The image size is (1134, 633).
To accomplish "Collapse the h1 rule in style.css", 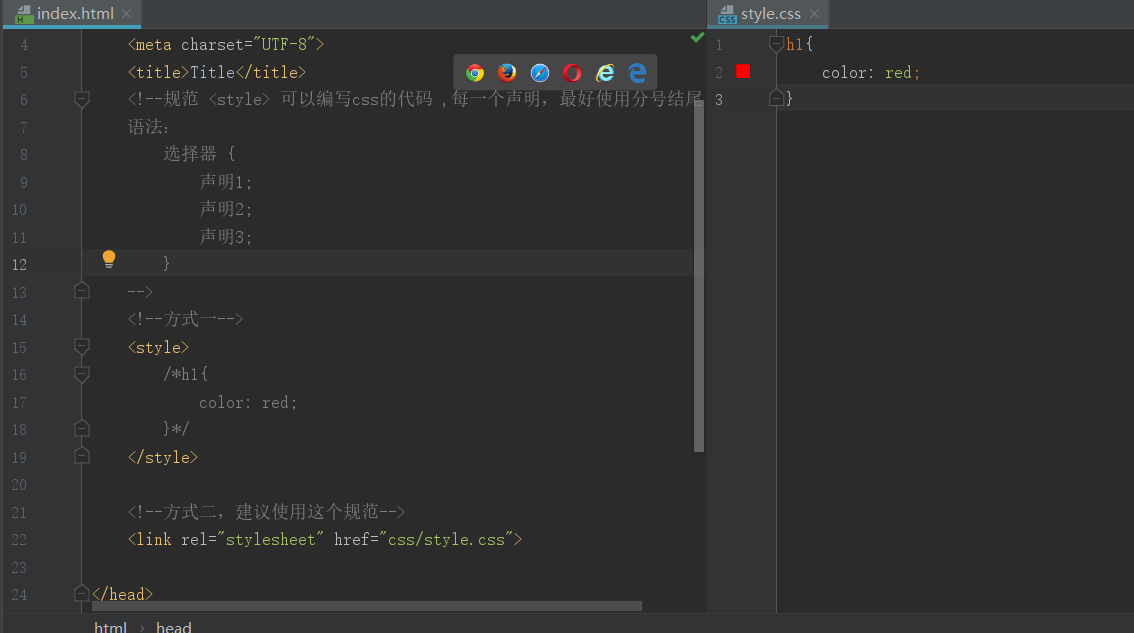I will (776, 44).
